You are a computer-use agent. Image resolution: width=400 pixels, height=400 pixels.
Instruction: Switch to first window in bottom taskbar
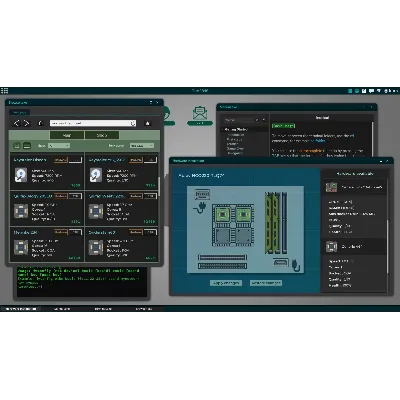coord(21,309)
